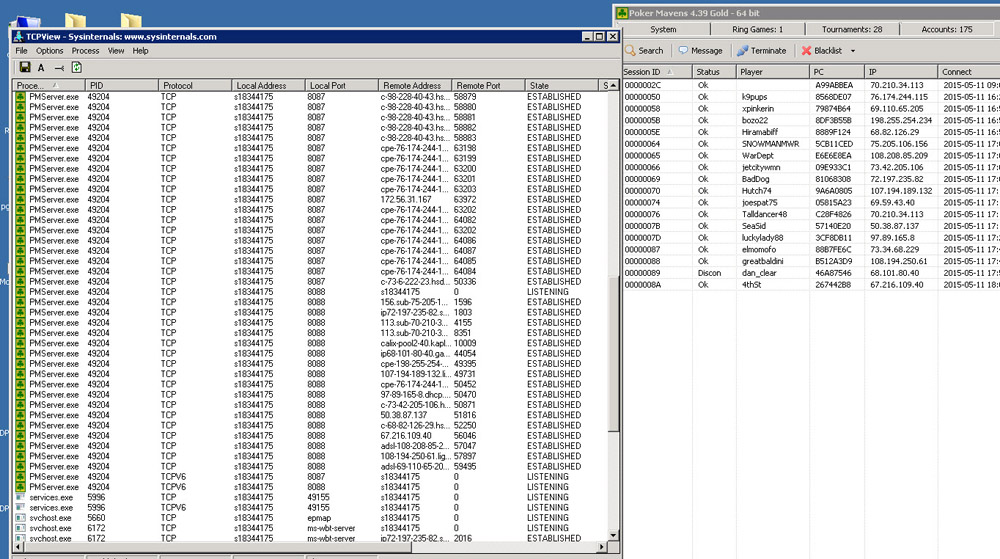Click the scroll down arrow in TCPView list
1000x559 pixels.
613,535
